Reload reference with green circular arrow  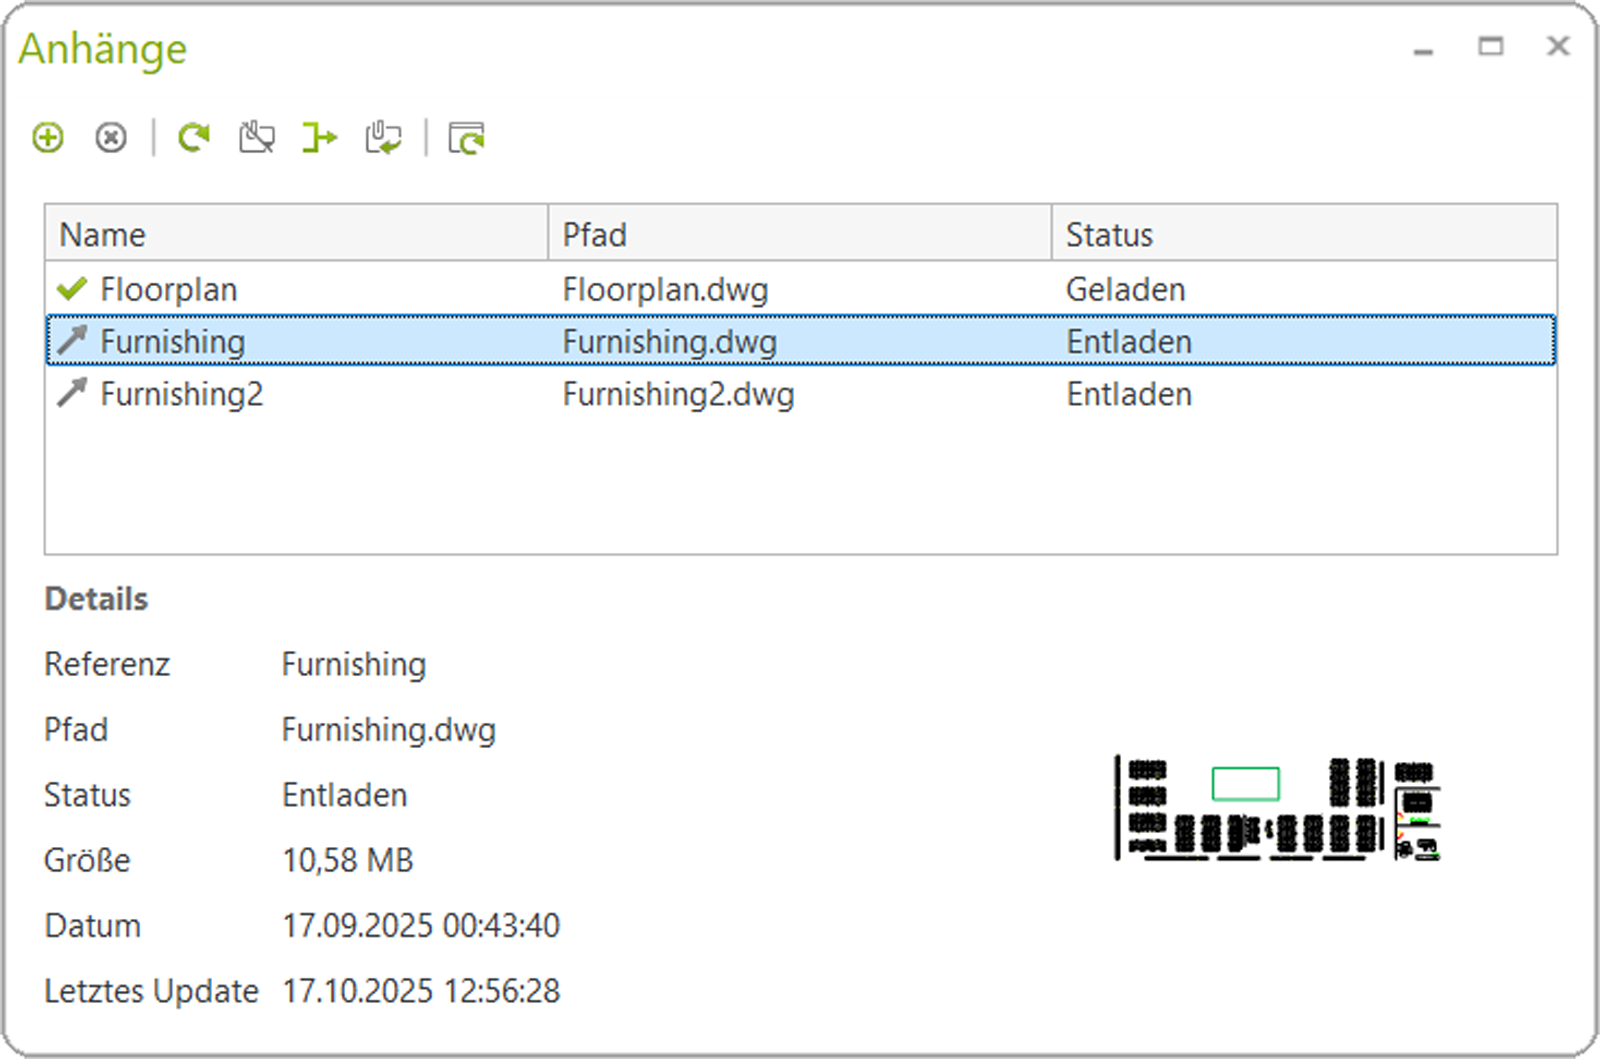point(194,137)
